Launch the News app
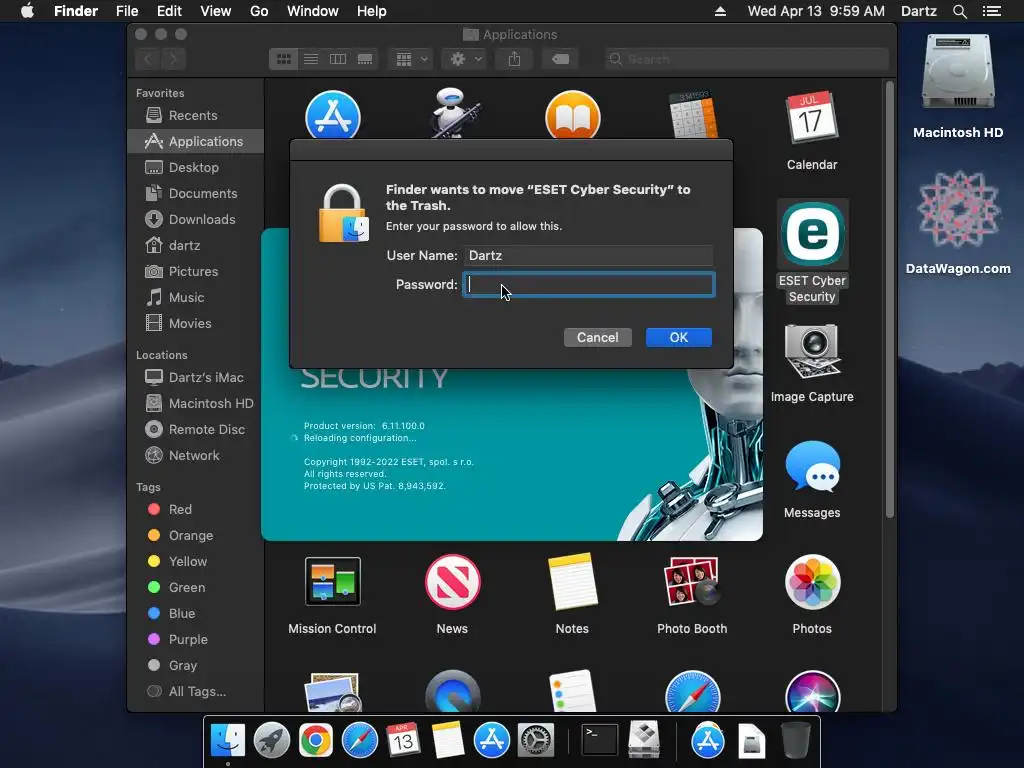 (453, 582)
